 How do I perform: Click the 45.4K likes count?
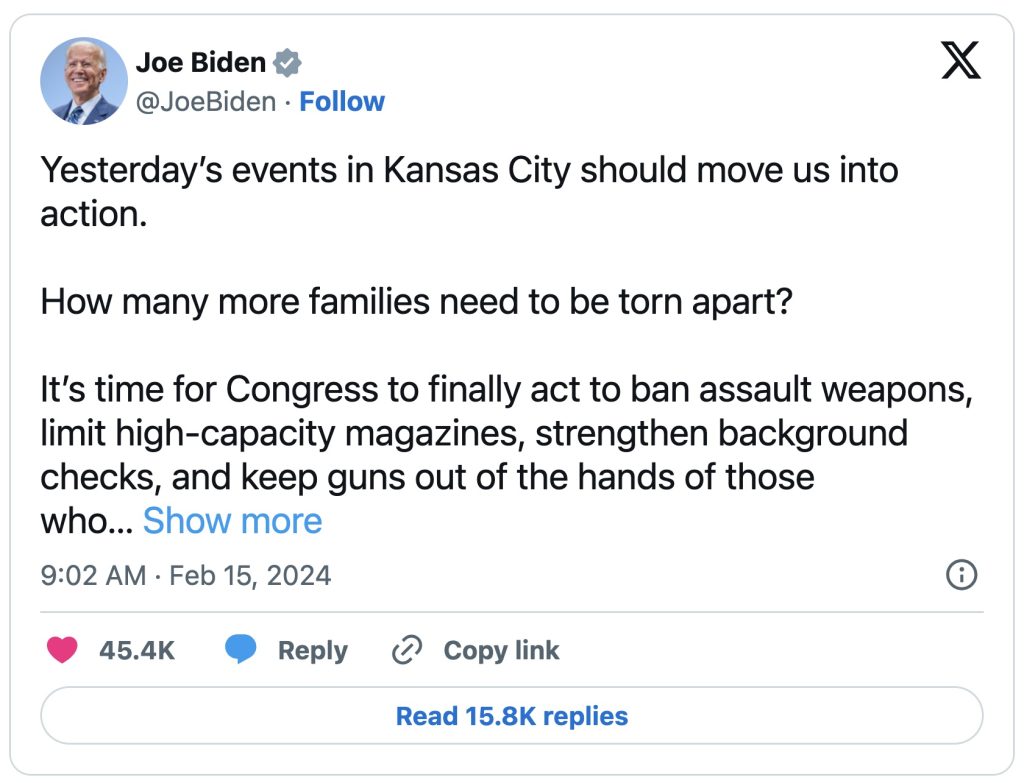(x=137, y=650)
